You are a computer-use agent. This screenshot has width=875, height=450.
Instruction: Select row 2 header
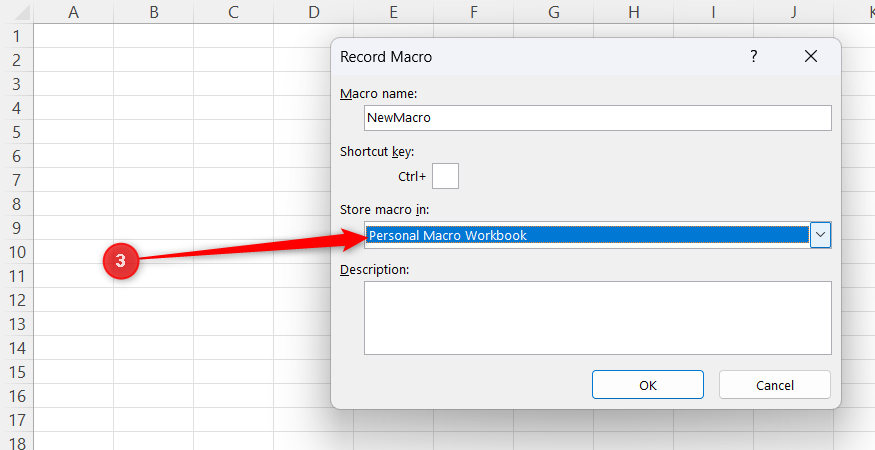[17, 60]
